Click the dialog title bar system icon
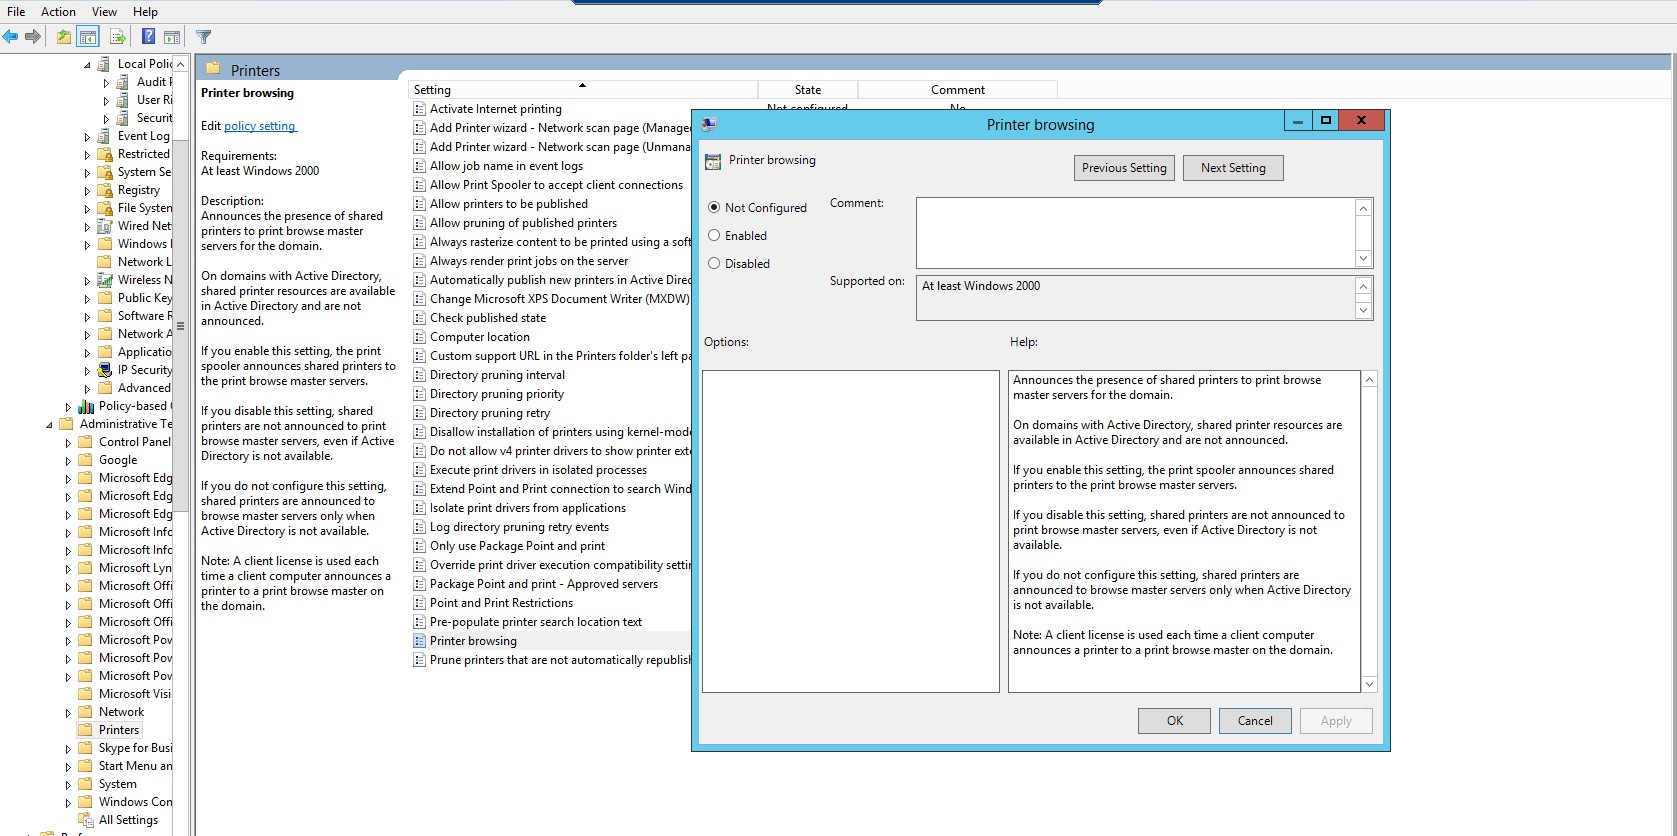 [709, 124]
